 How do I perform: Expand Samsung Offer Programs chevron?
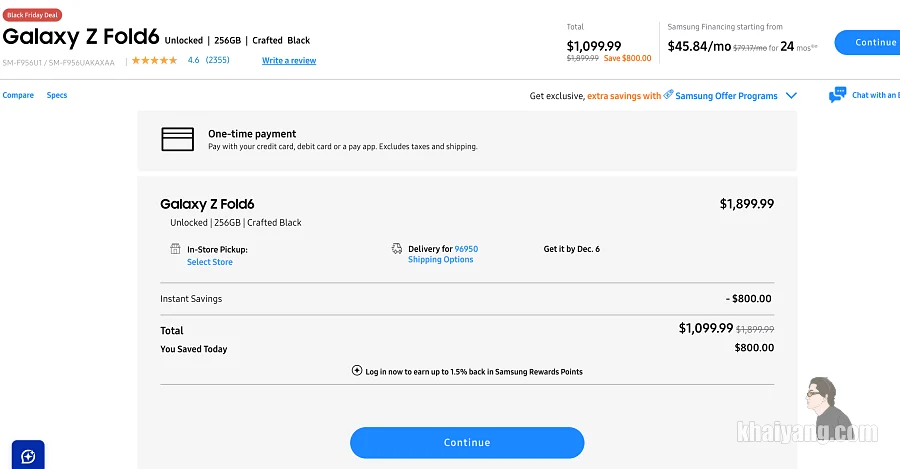791,96
